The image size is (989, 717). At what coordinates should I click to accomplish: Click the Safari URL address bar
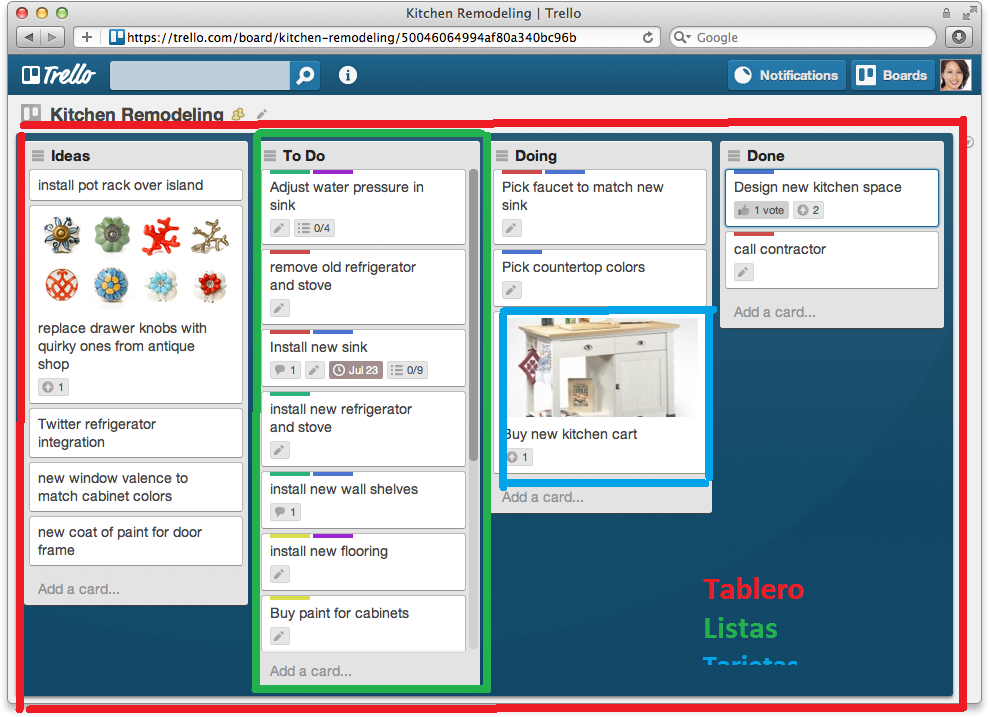pyautogui.click(x=367, y=37)
